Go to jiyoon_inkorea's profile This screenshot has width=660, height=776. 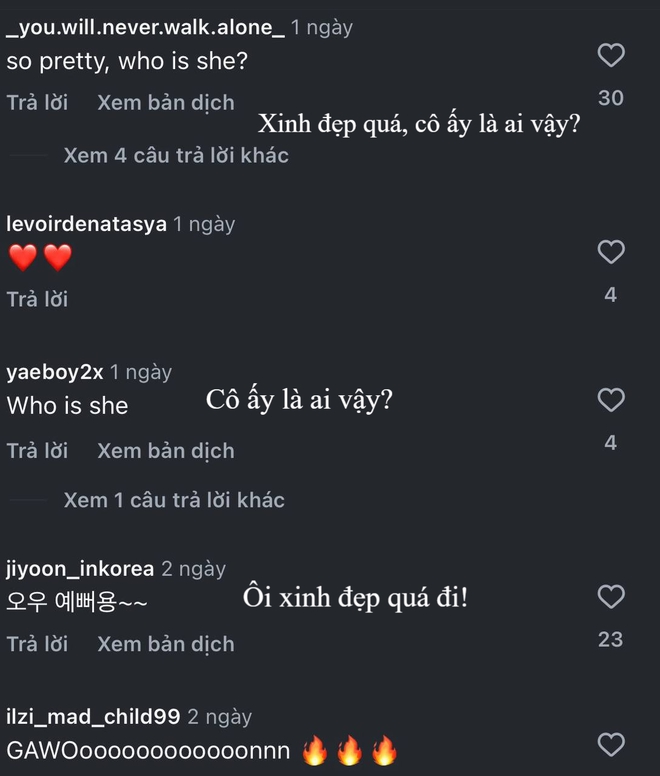tap(80, 569)
